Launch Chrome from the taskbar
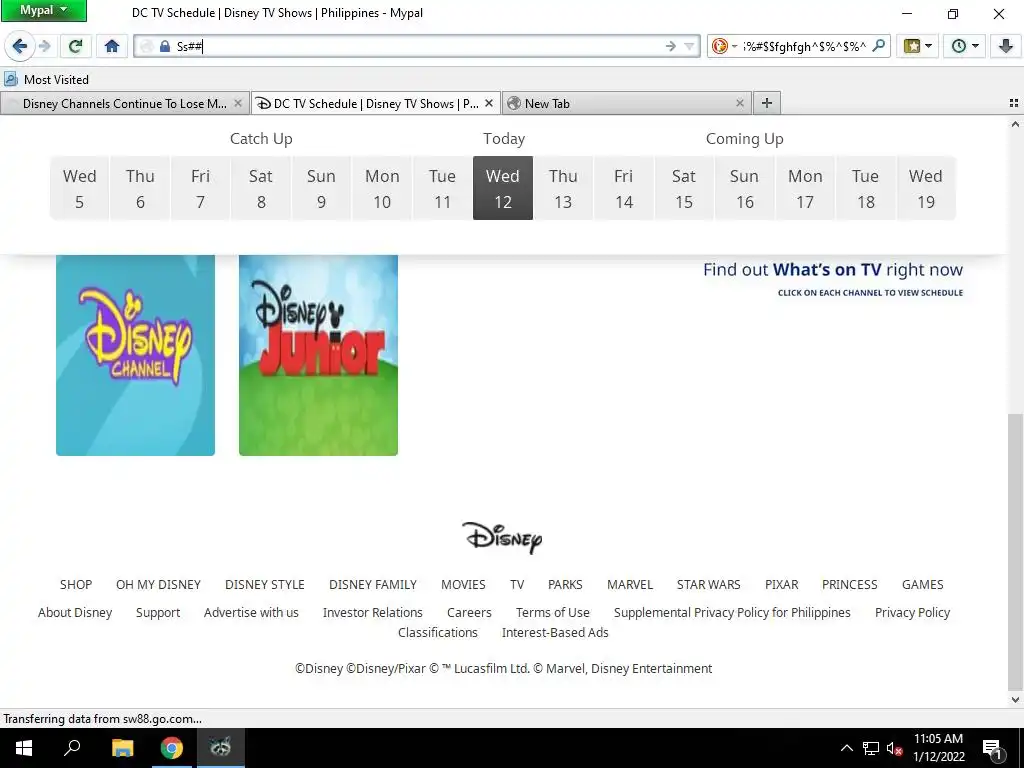 coord(172,748)
